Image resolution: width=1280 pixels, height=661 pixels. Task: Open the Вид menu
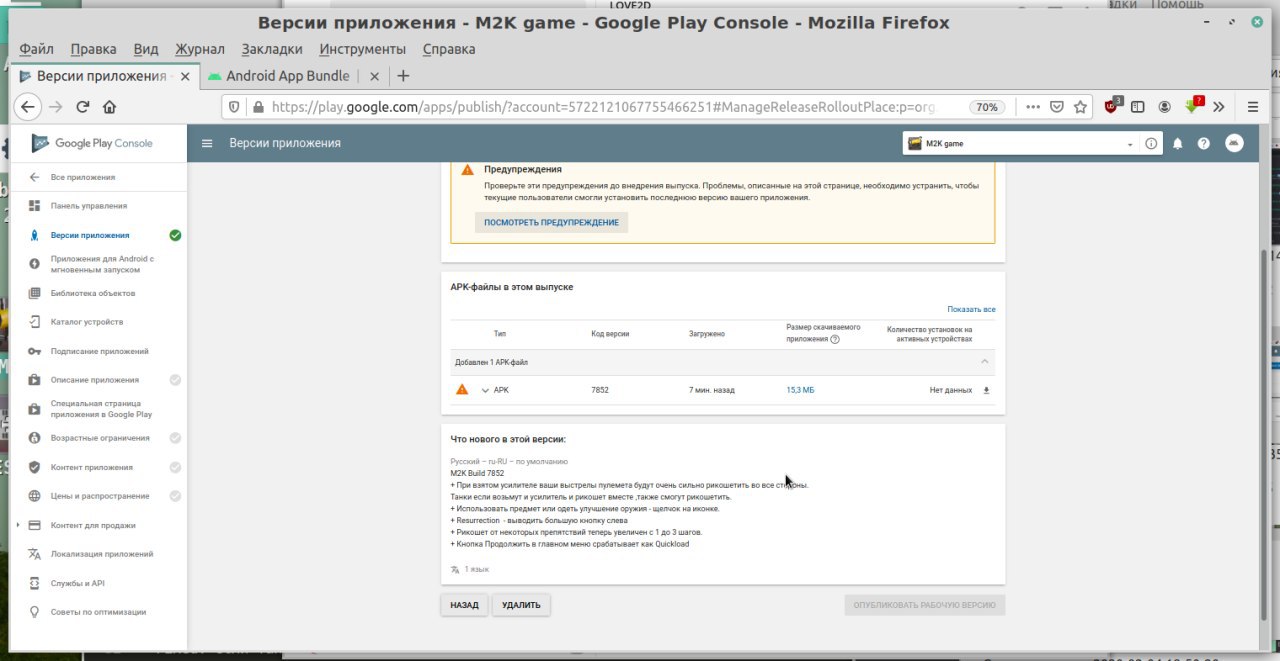(146, 49)
